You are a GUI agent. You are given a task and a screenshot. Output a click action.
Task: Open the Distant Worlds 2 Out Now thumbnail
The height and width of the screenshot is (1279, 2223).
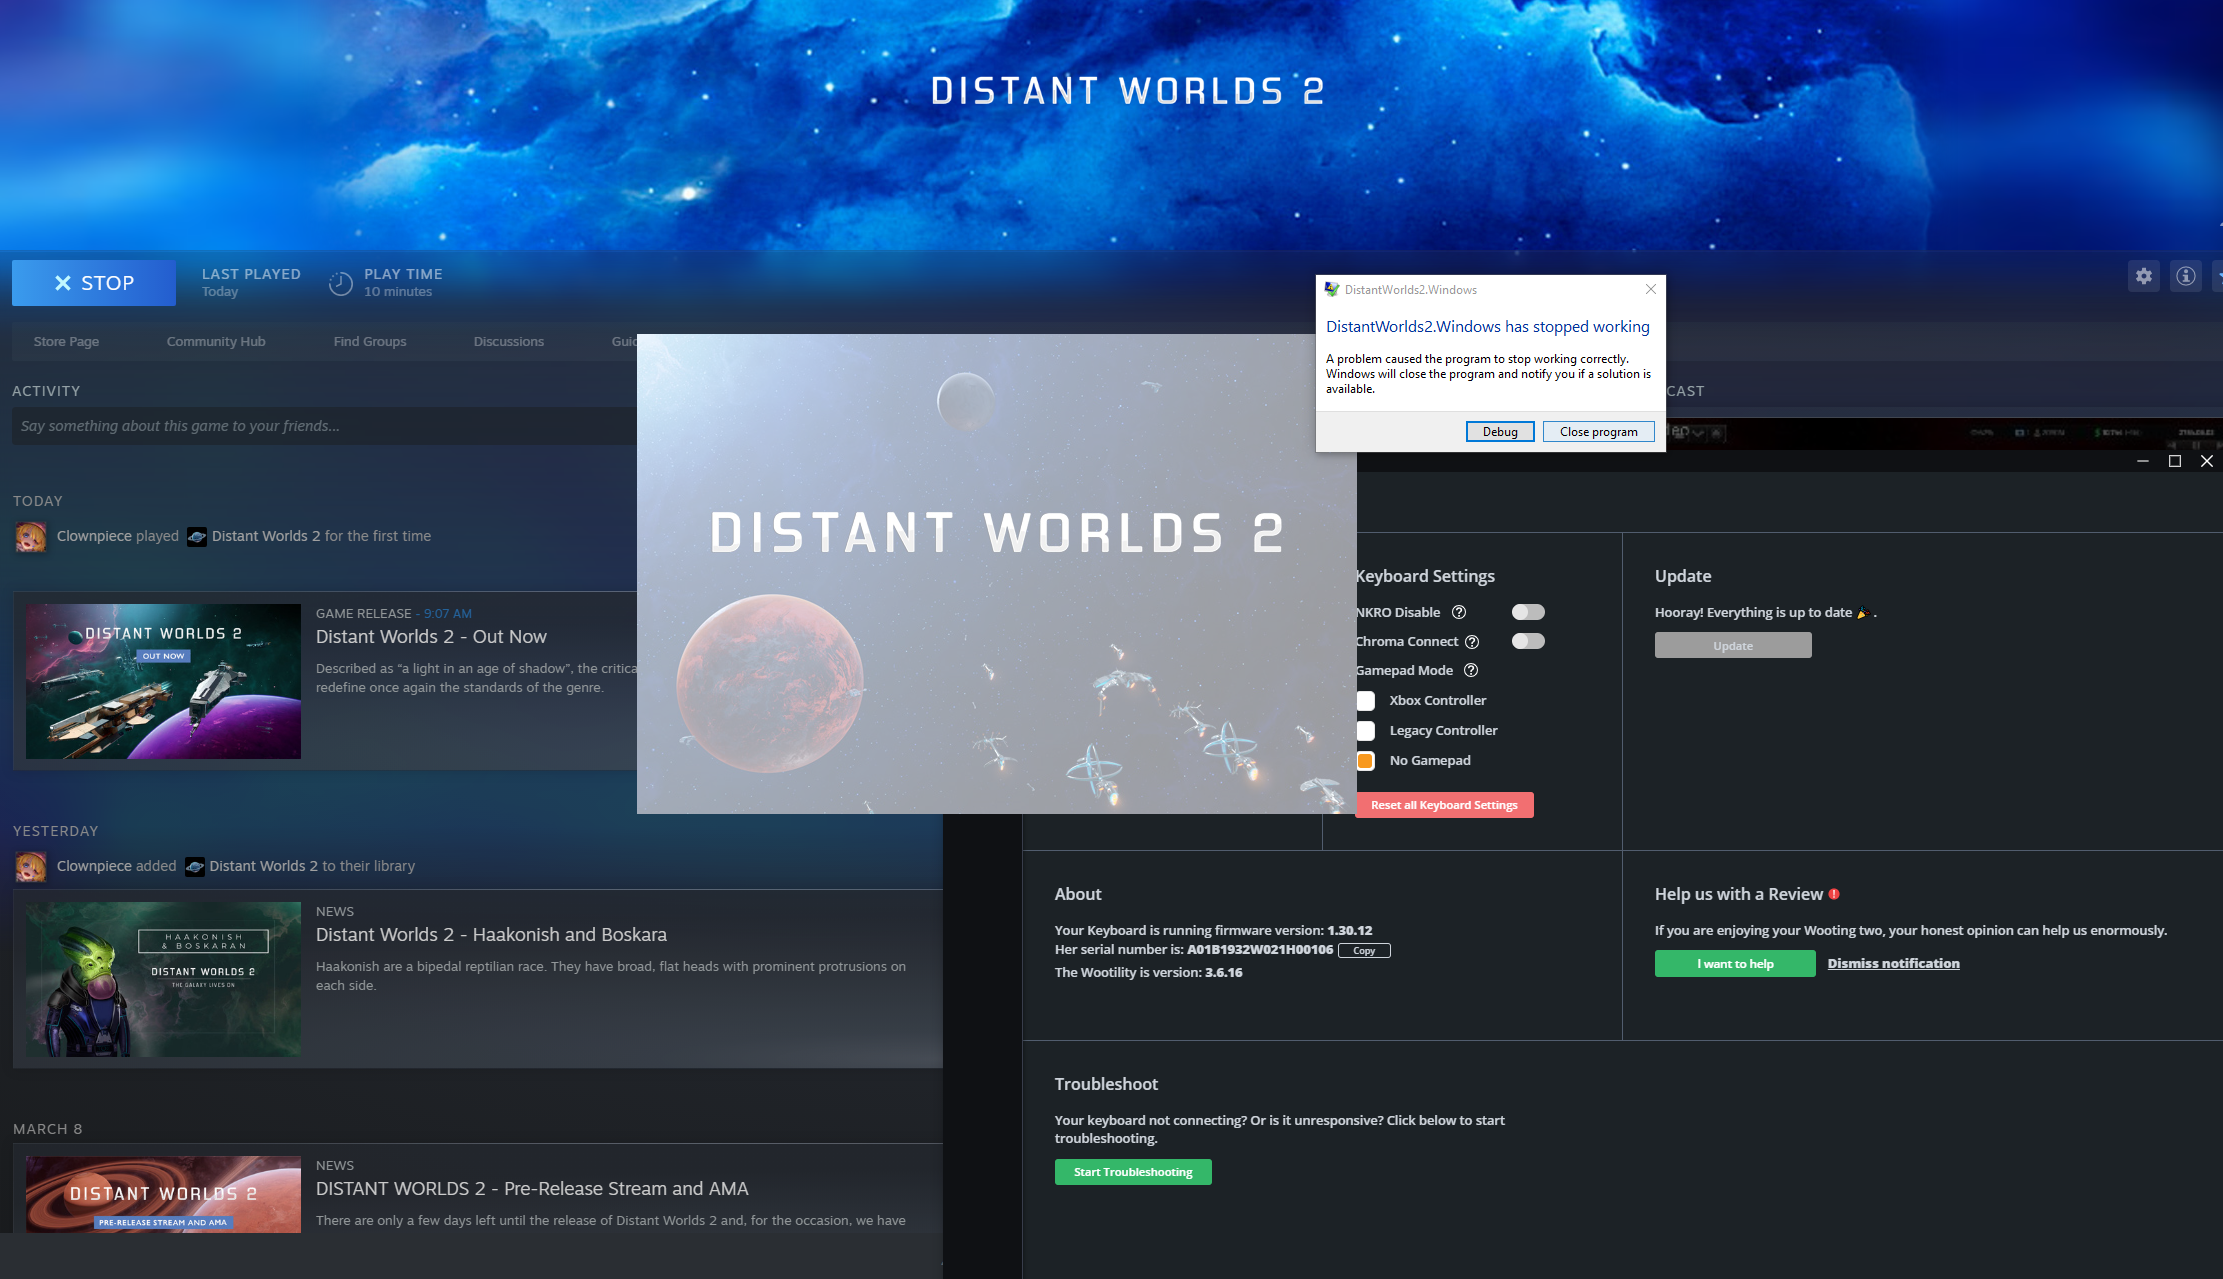(x=163, y=681)
